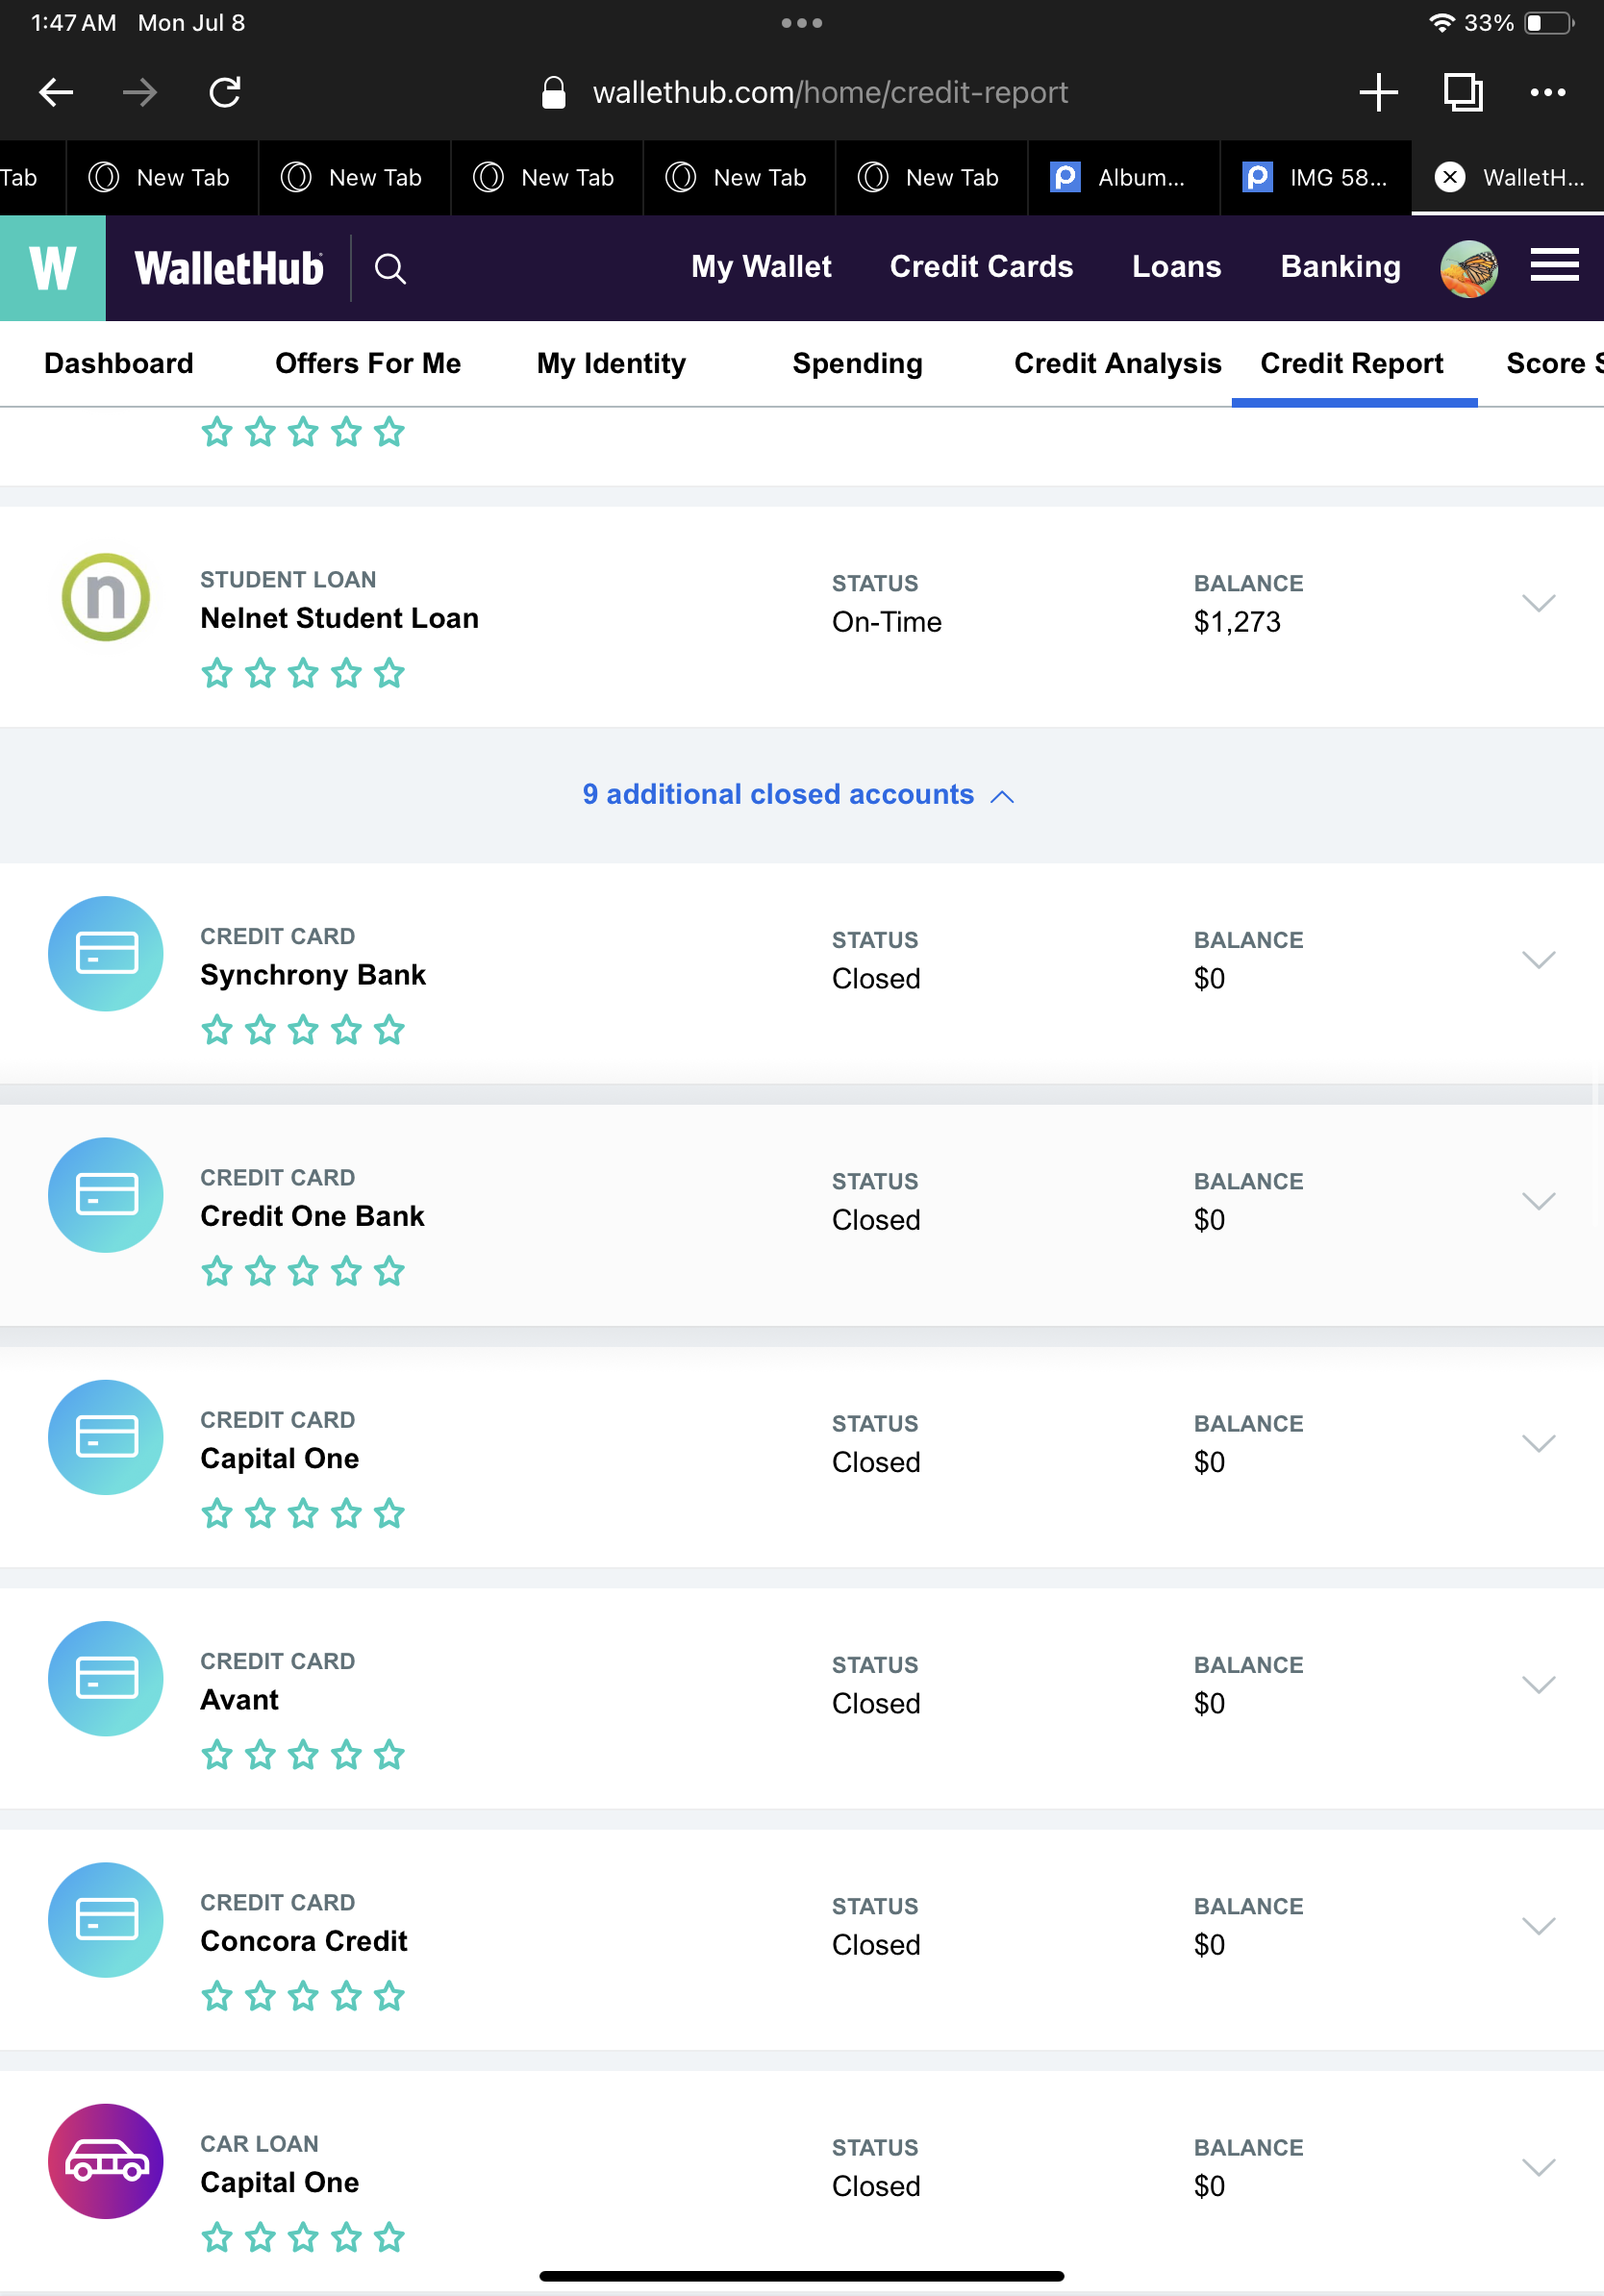Viewport: 1604px width, 2296px height.
Task: Open the Credit Cards navigation menu
Action: (981, 266)
